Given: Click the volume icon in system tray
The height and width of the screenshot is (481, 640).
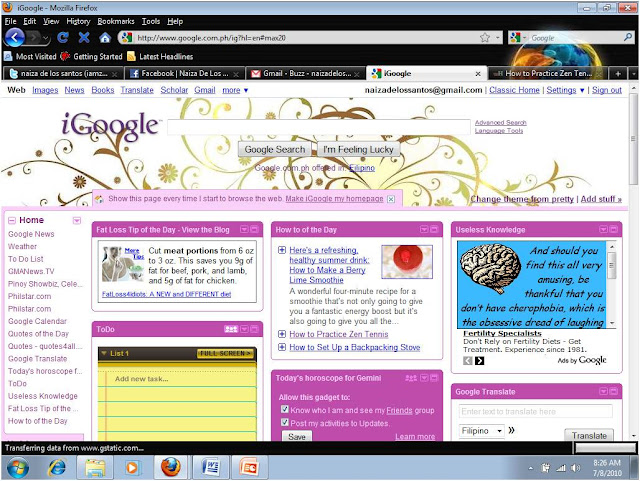Looking at the screenshot, I should [x=576, y=468].
